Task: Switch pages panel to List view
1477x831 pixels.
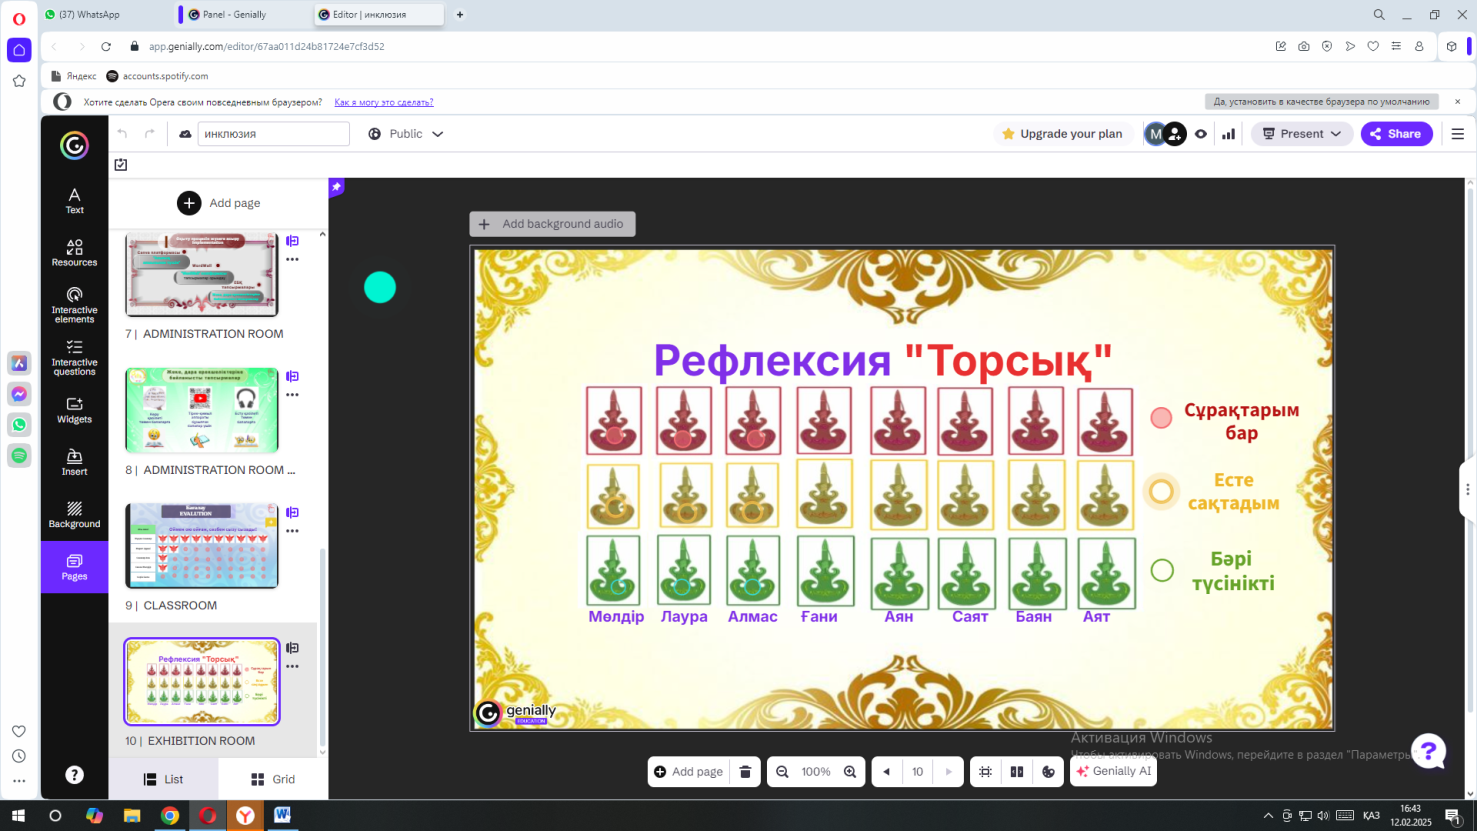Action: 164,780
